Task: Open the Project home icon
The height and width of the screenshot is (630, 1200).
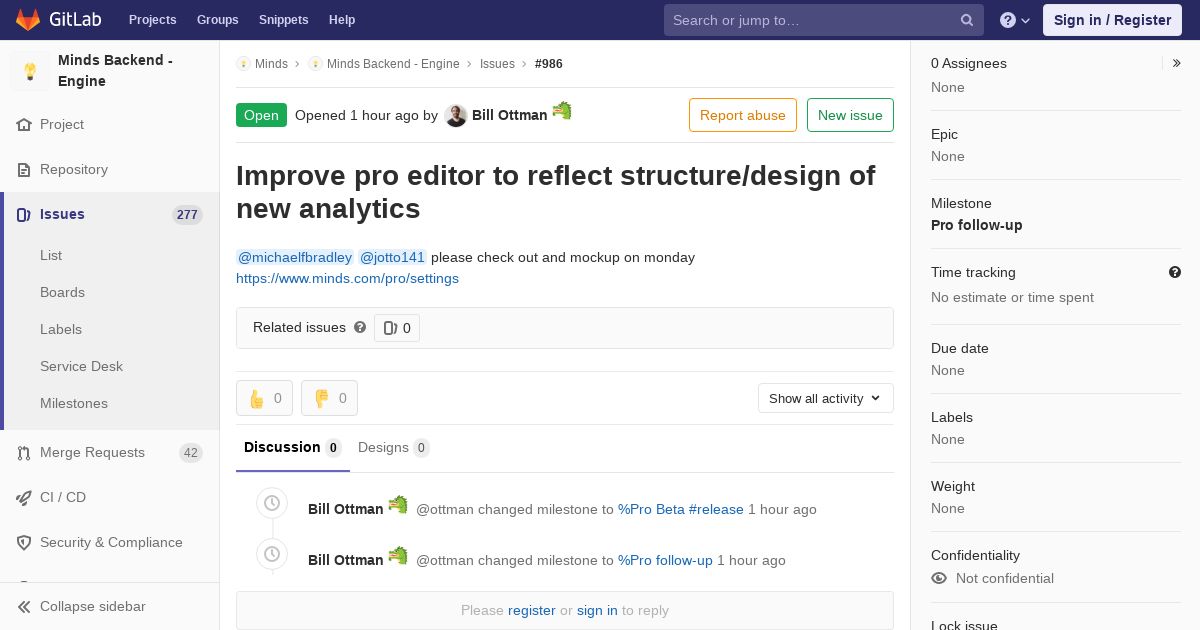Action: coord(24,125)
